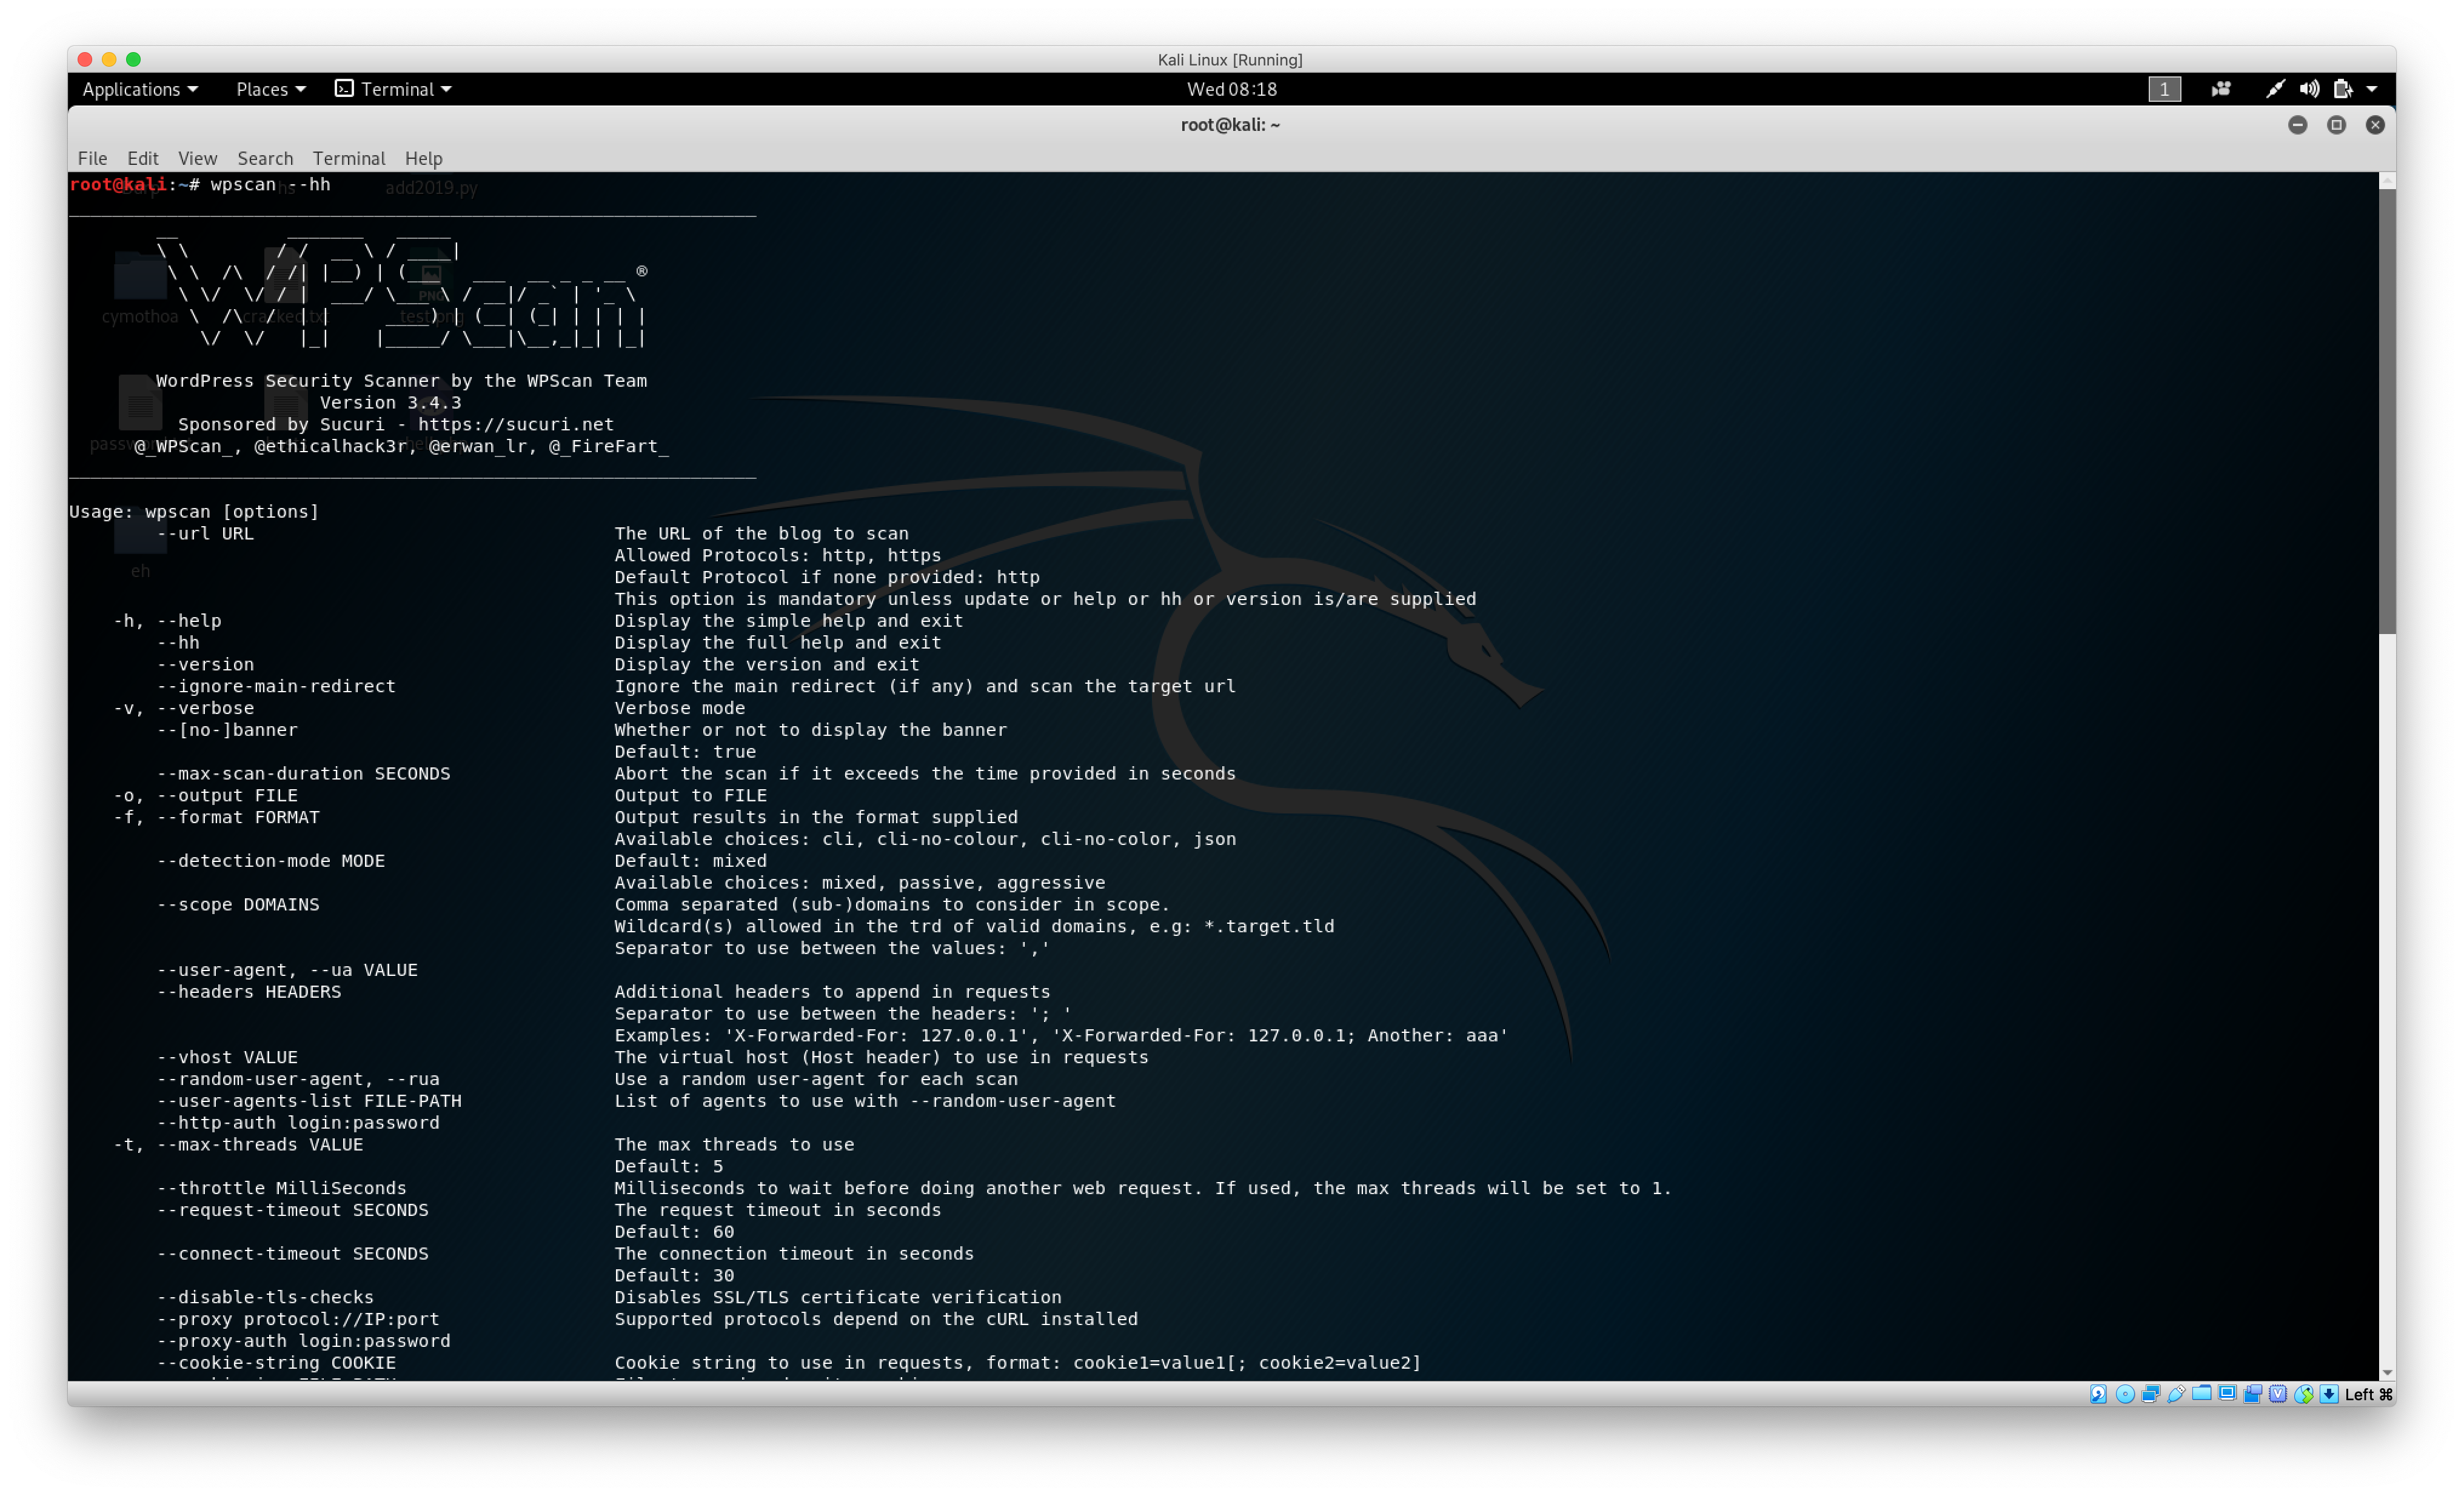Click the optical disc status icon
Image resolution: width=2464 pixels, height=1496 pixels.
2125,1394
